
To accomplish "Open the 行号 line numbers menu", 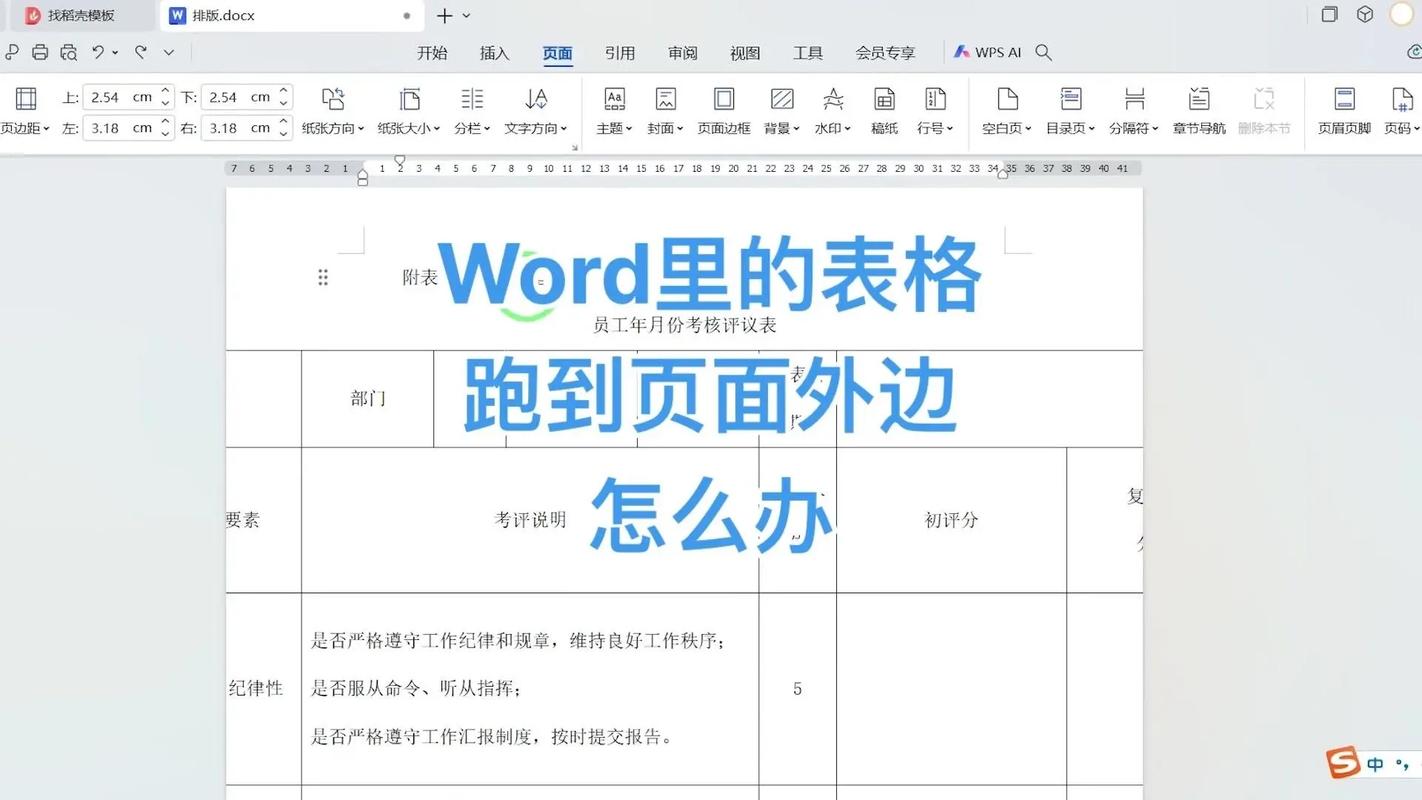I will point(935,110).
